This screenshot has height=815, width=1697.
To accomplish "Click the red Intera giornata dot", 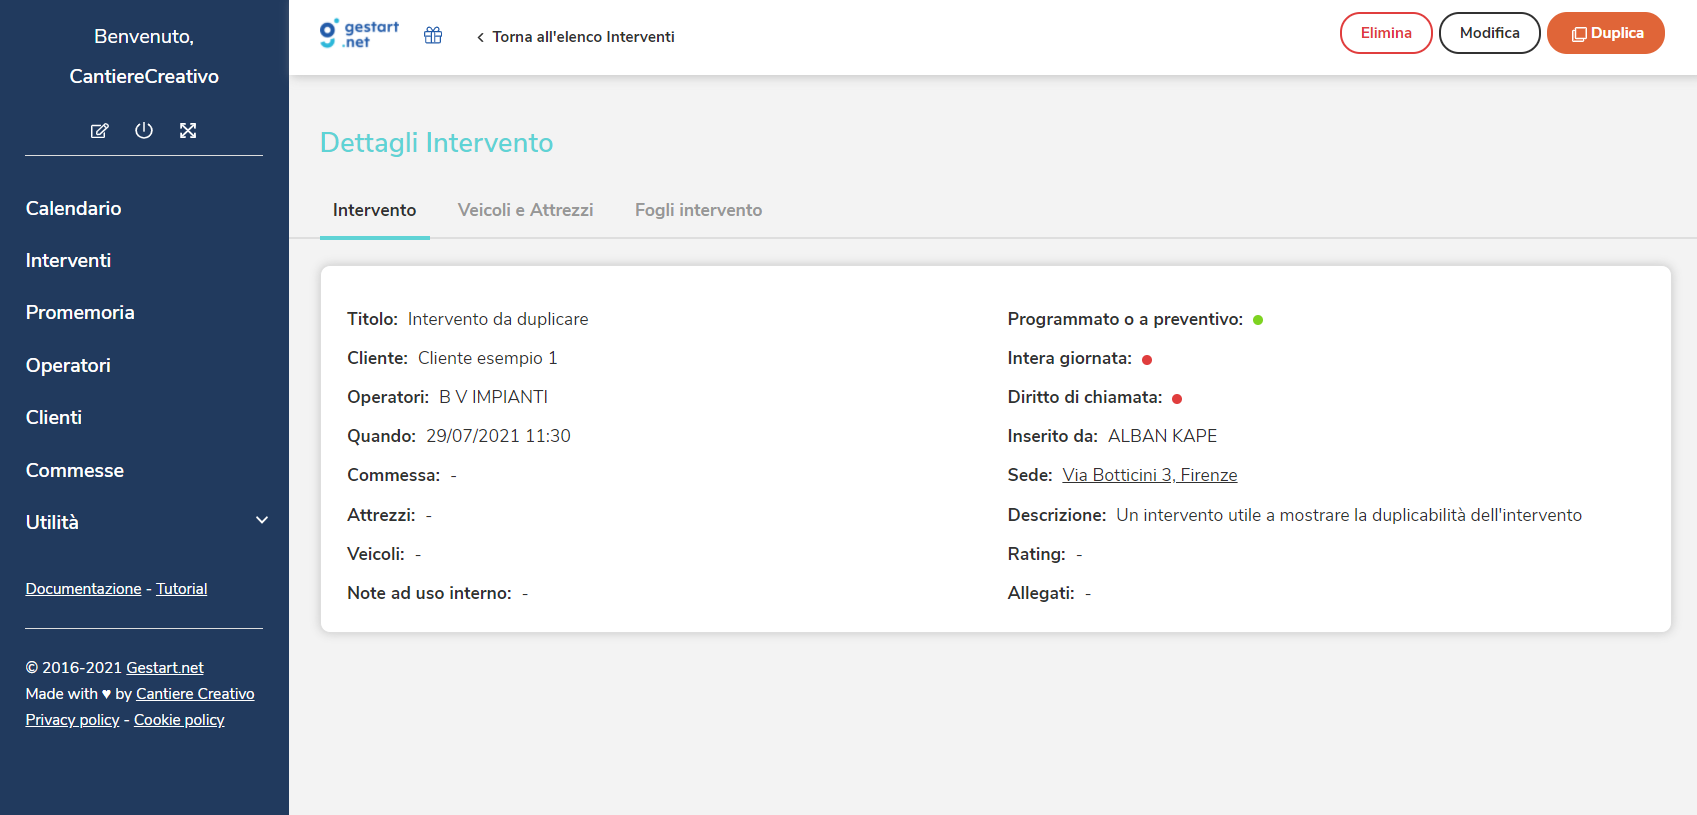I will (x=1147, y=359).
